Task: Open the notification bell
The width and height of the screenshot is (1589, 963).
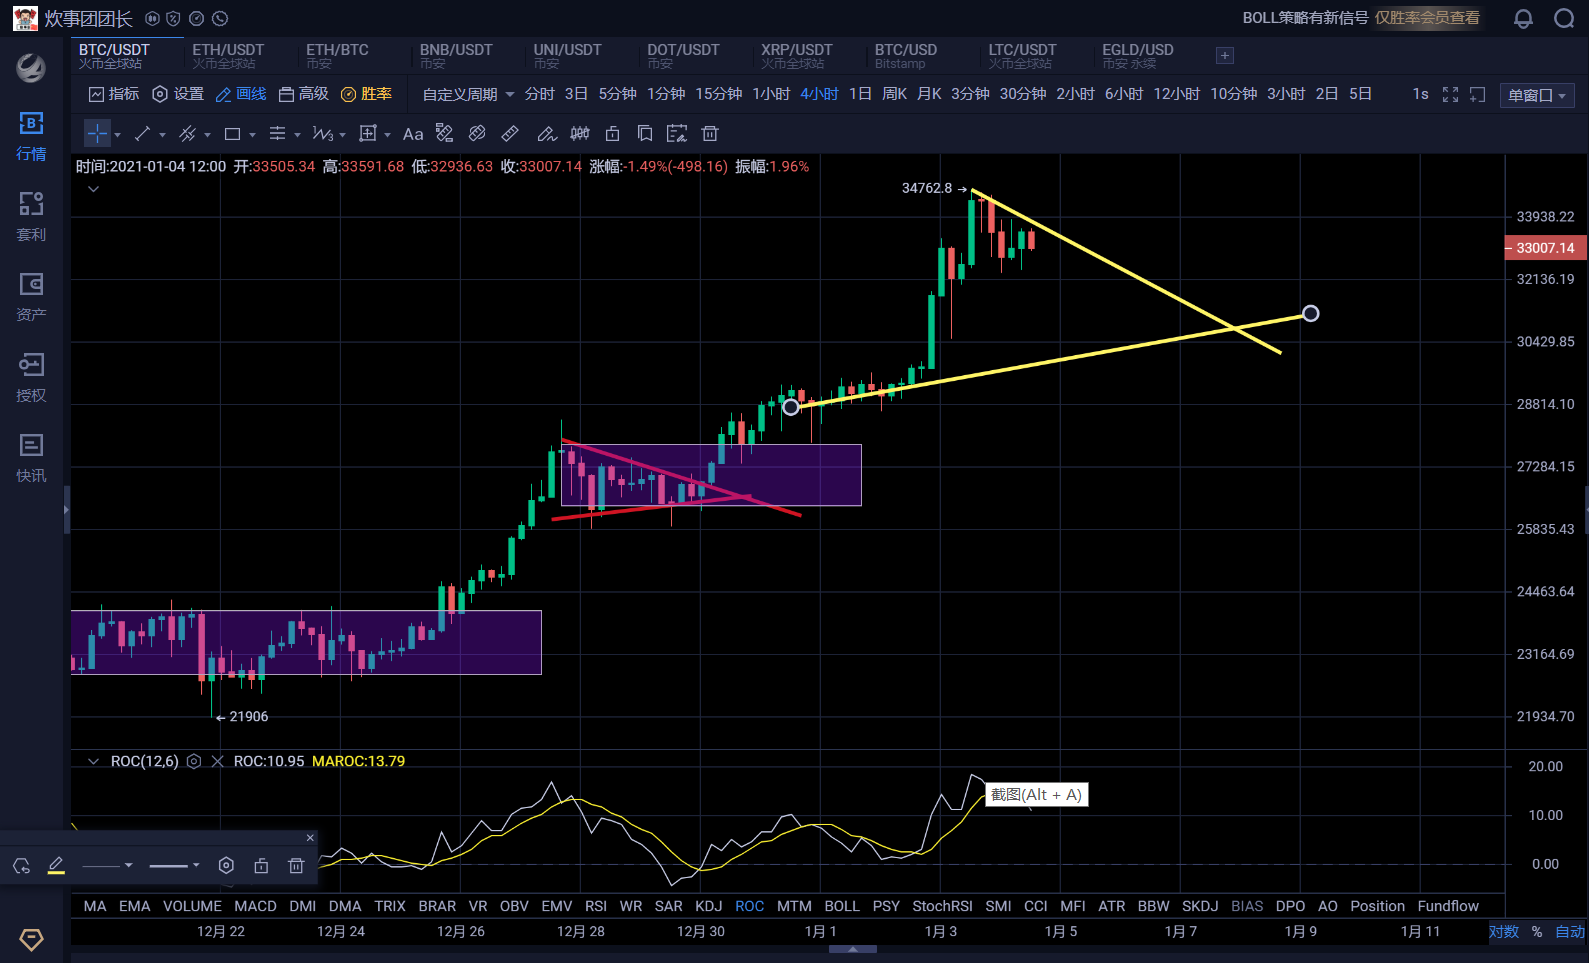Action: pos(1523,19)
